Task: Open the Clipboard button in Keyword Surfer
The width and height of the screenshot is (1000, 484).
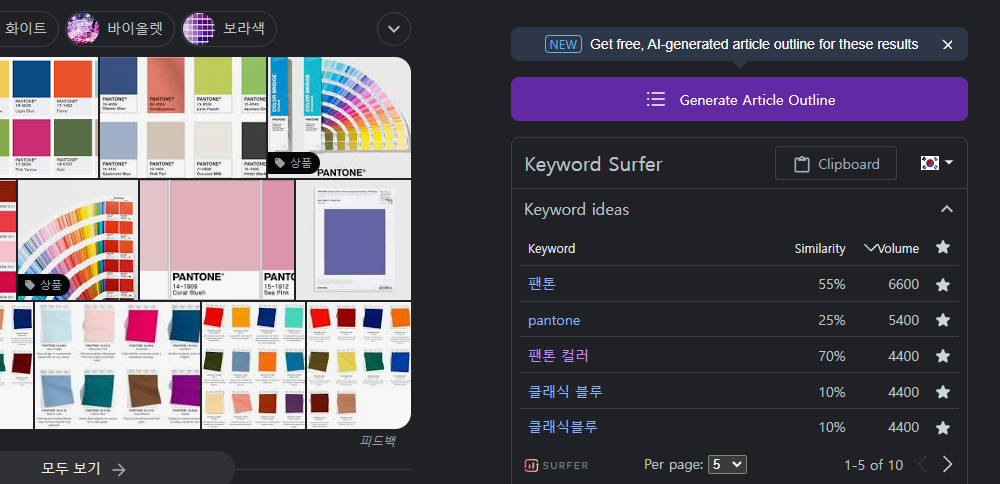Action: (x=835, y=164)
